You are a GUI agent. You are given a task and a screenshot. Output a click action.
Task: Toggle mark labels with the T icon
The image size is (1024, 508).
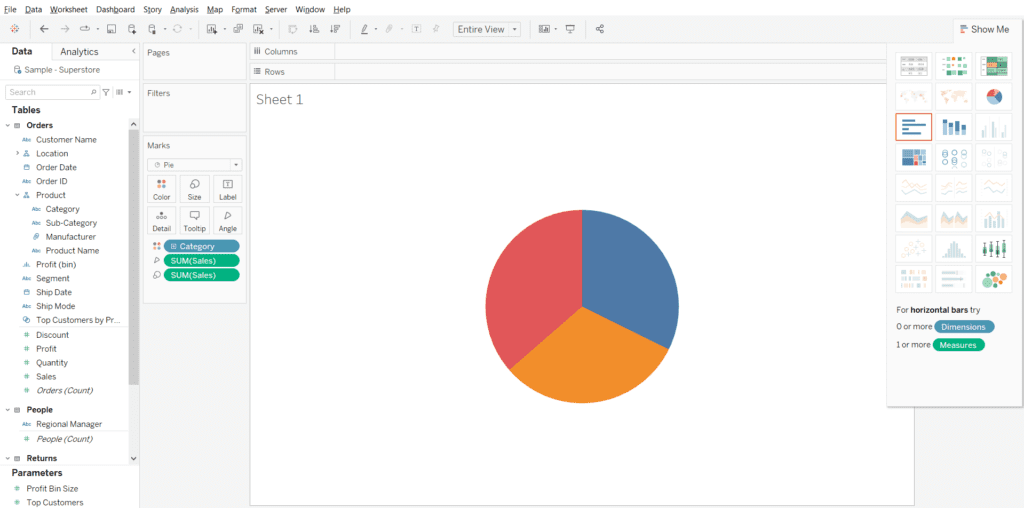pyautogui.click(x=416, y=29)
